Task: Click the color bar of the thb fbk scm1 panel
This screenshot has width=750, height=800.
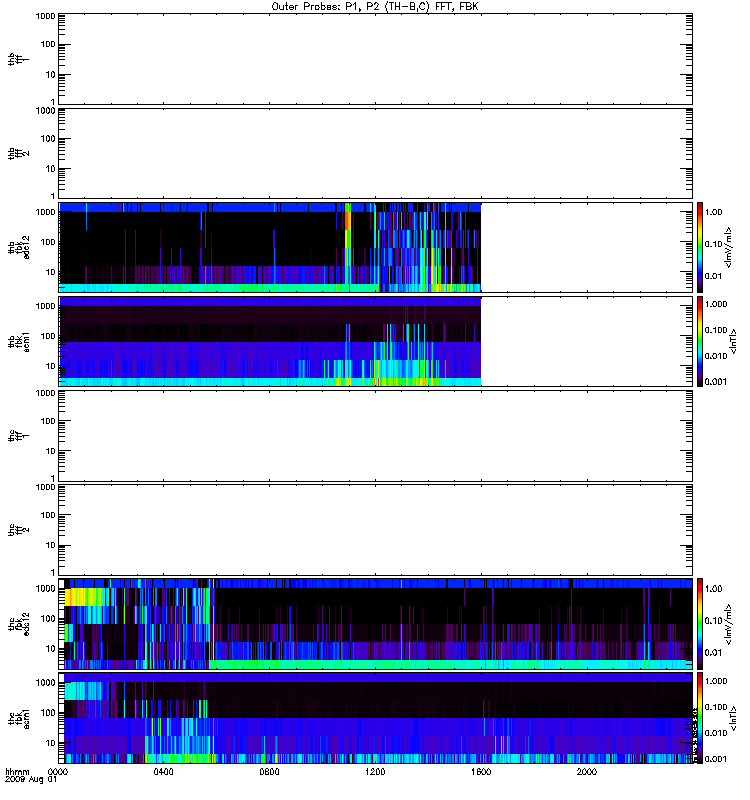Action: [x=700, y=341]
